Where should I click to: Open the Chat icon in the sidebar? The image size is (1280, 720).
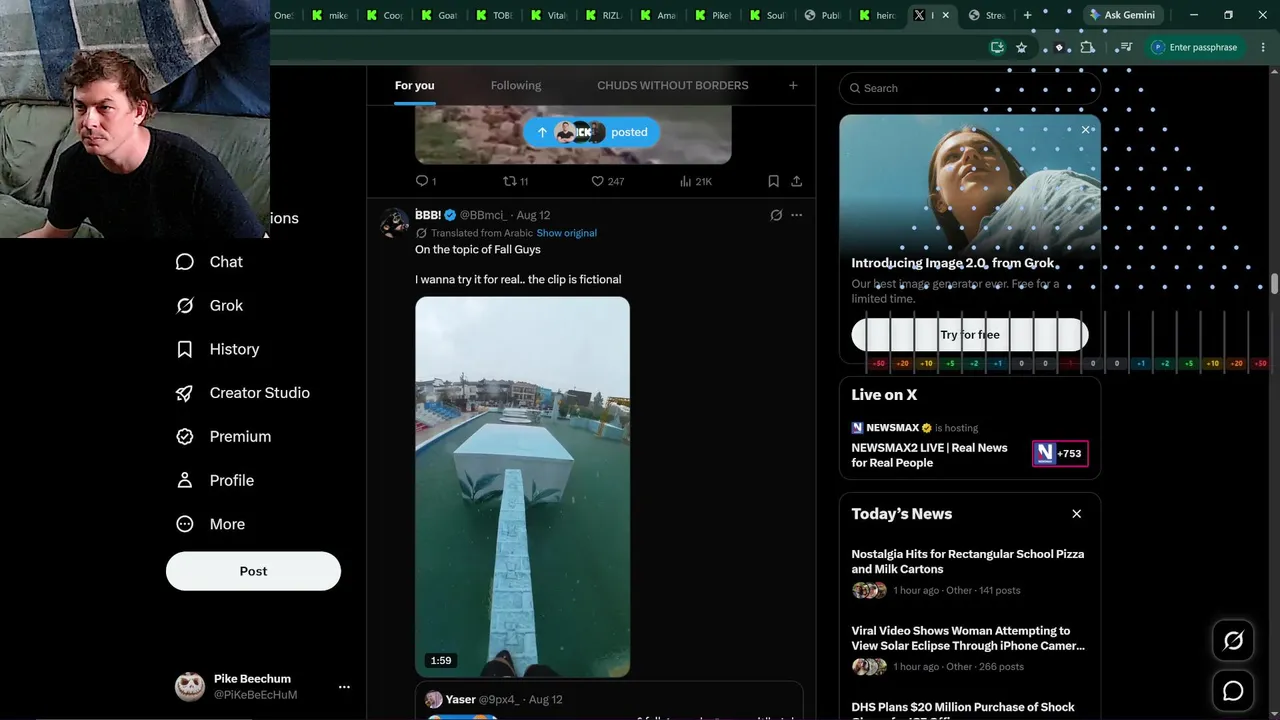185,262
